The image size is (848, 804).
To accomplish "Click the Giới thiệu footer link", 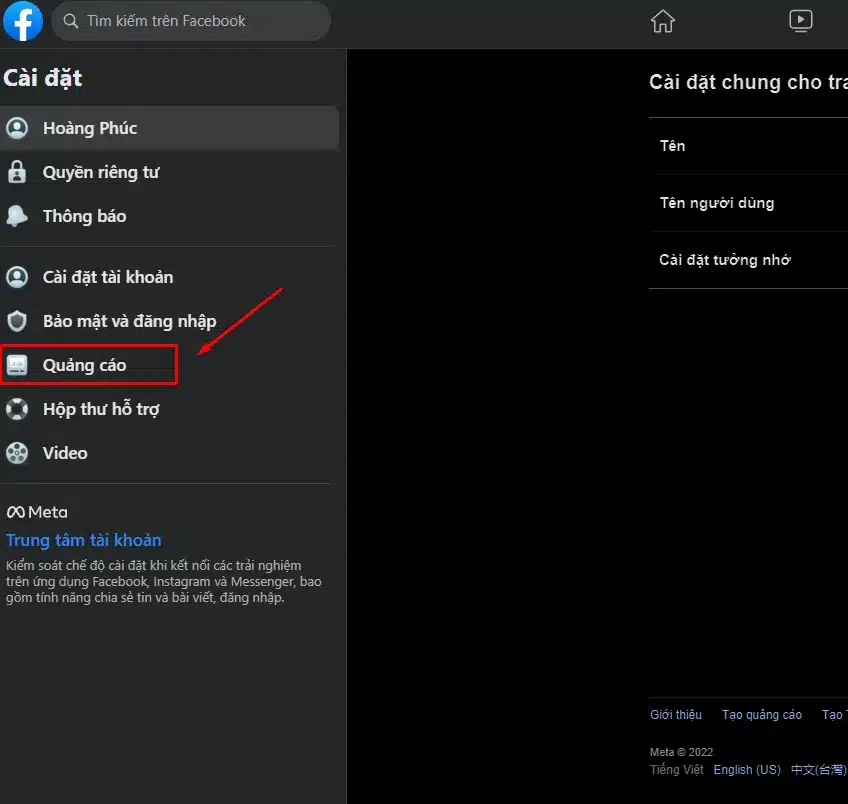I will (x=676, y=715).
